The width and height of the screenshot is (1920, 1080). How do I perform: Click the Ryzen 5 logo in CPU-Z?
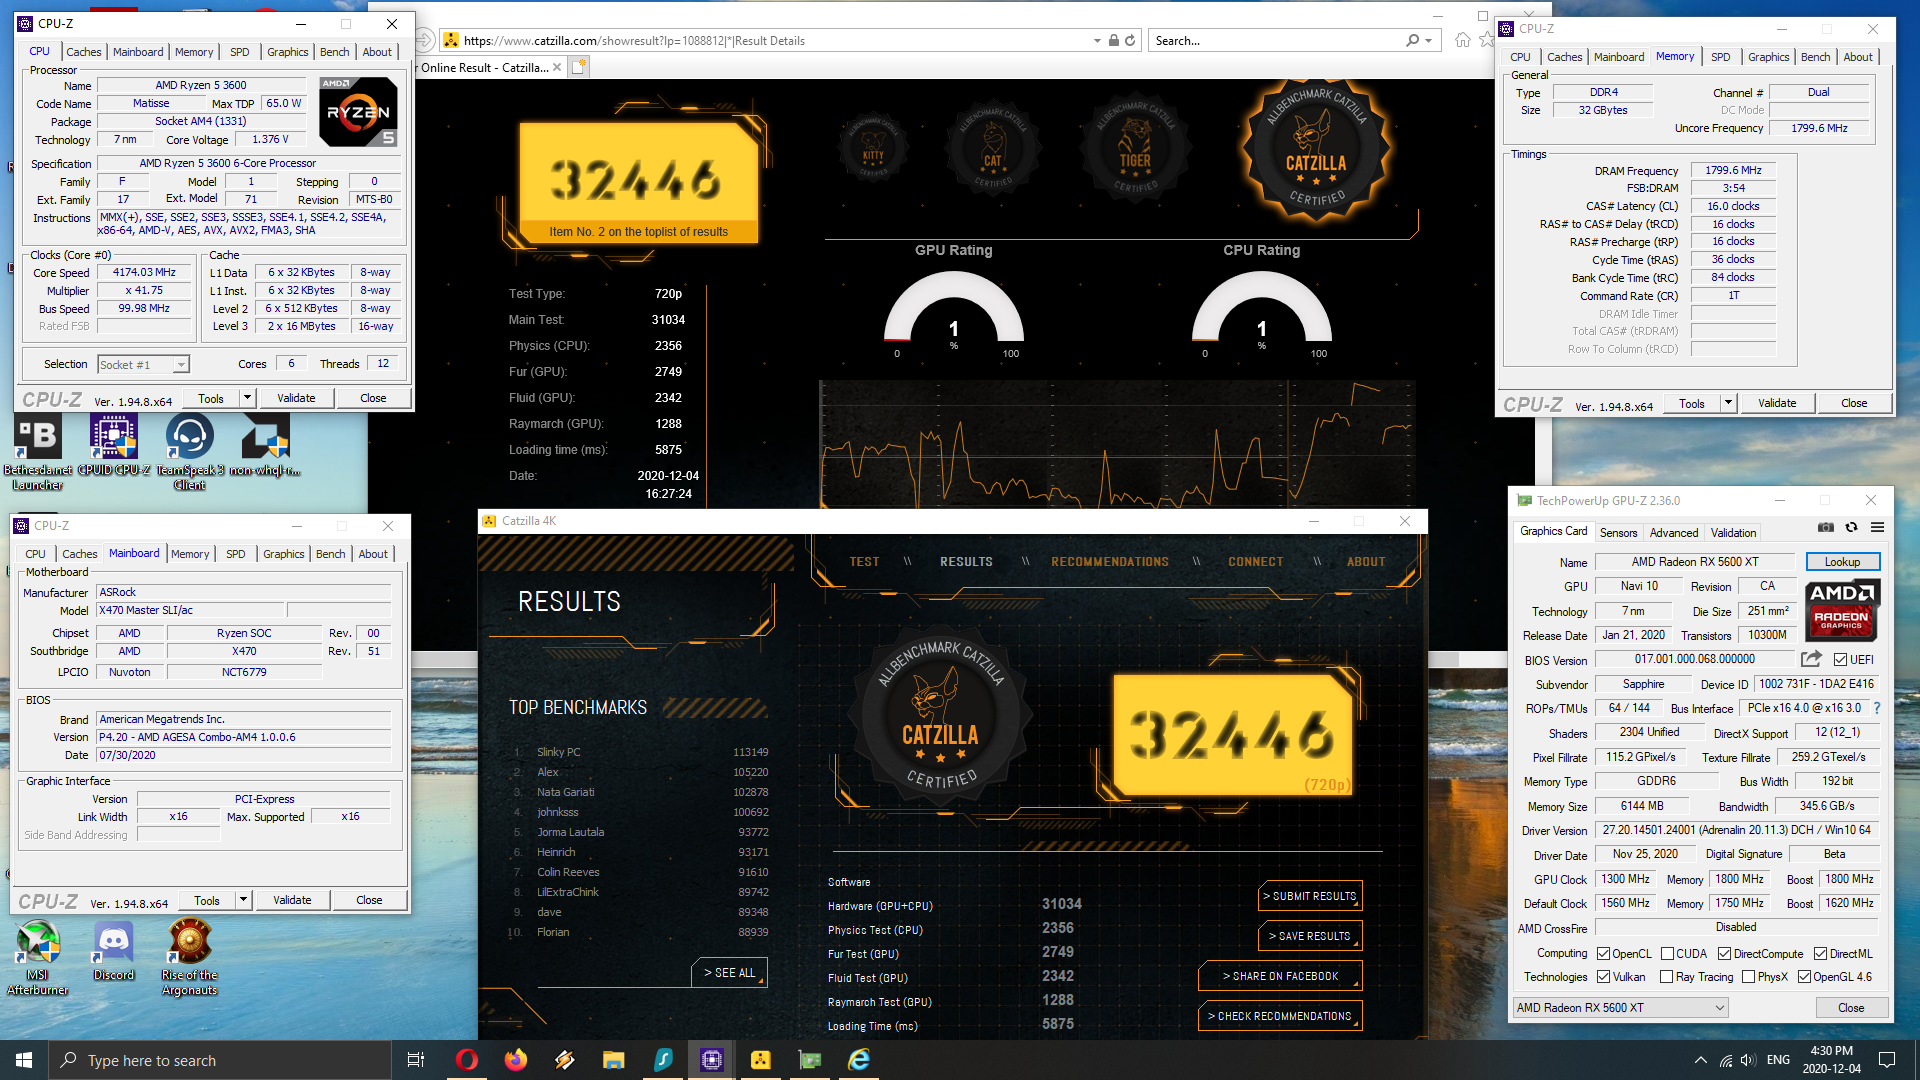[359, 111]
